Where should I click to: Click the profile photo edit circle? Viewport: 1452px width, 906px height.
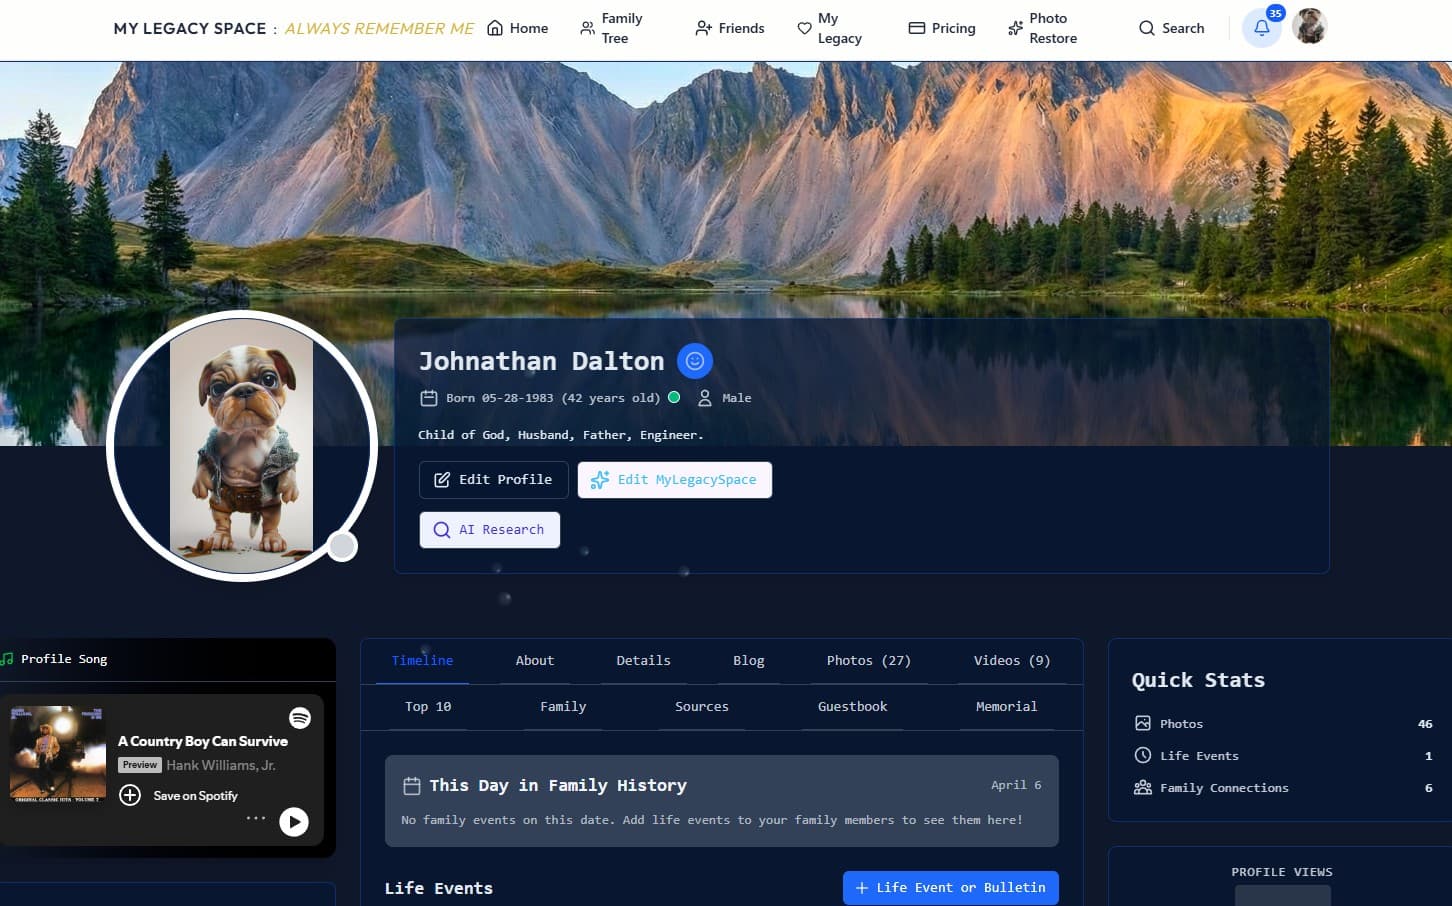click(x=342, y=546)
